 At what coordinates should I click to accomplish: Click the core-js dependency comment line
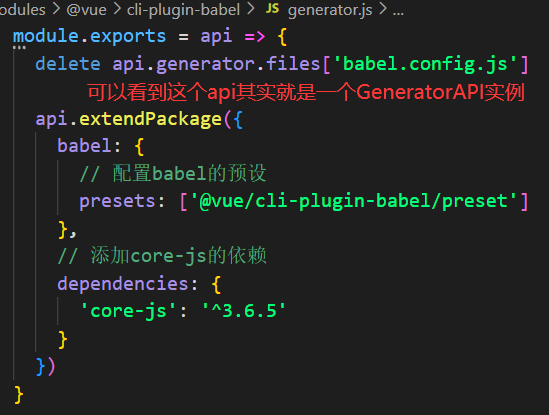tap(162, 255)
